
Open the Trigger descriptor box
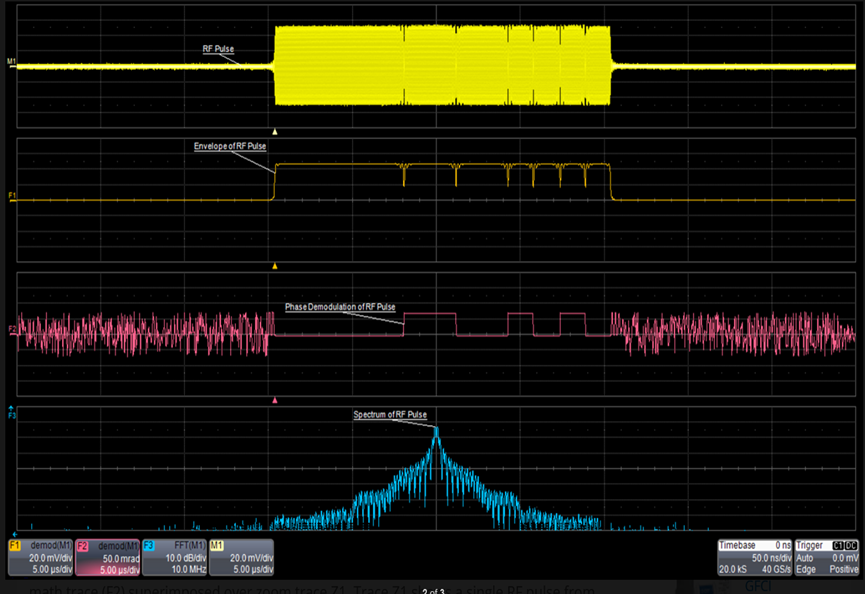tap(826, 557)
